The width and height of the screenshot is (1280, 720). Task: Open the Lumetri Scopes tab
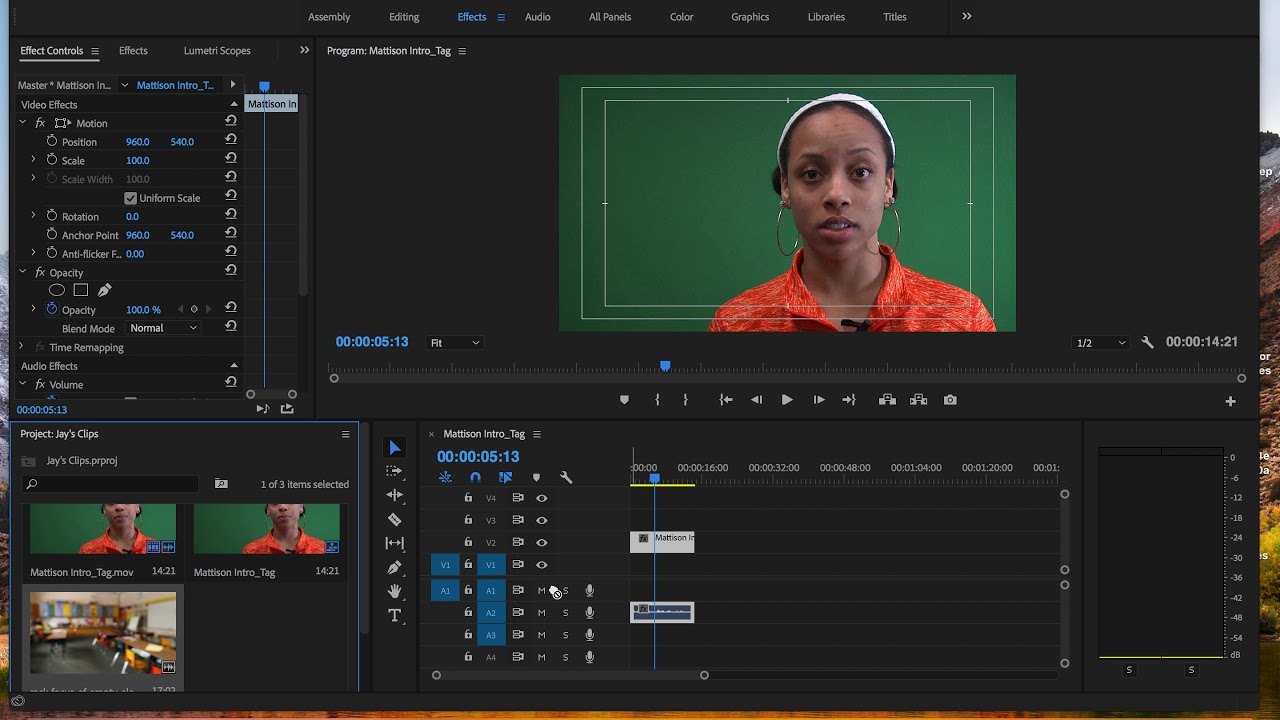click(217, 51)
